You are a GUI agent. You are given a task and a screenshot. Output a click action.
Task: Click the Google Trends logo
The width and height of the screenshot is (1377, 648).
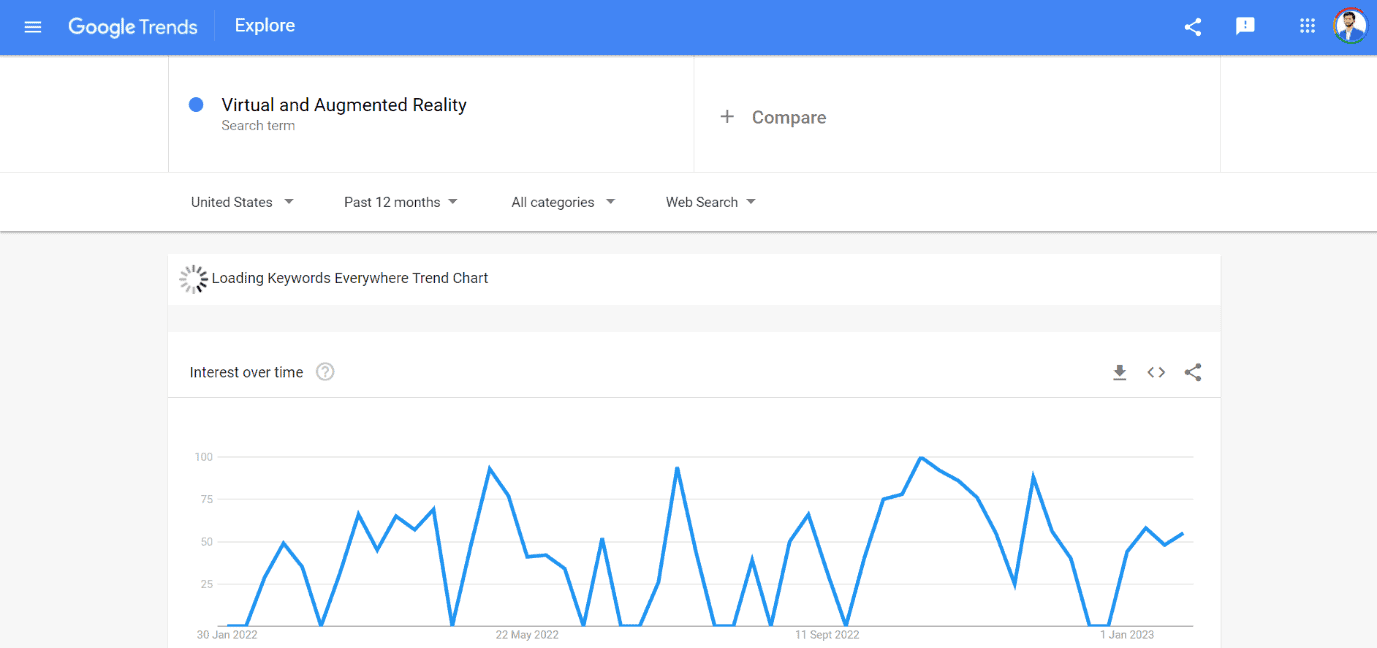133,27
